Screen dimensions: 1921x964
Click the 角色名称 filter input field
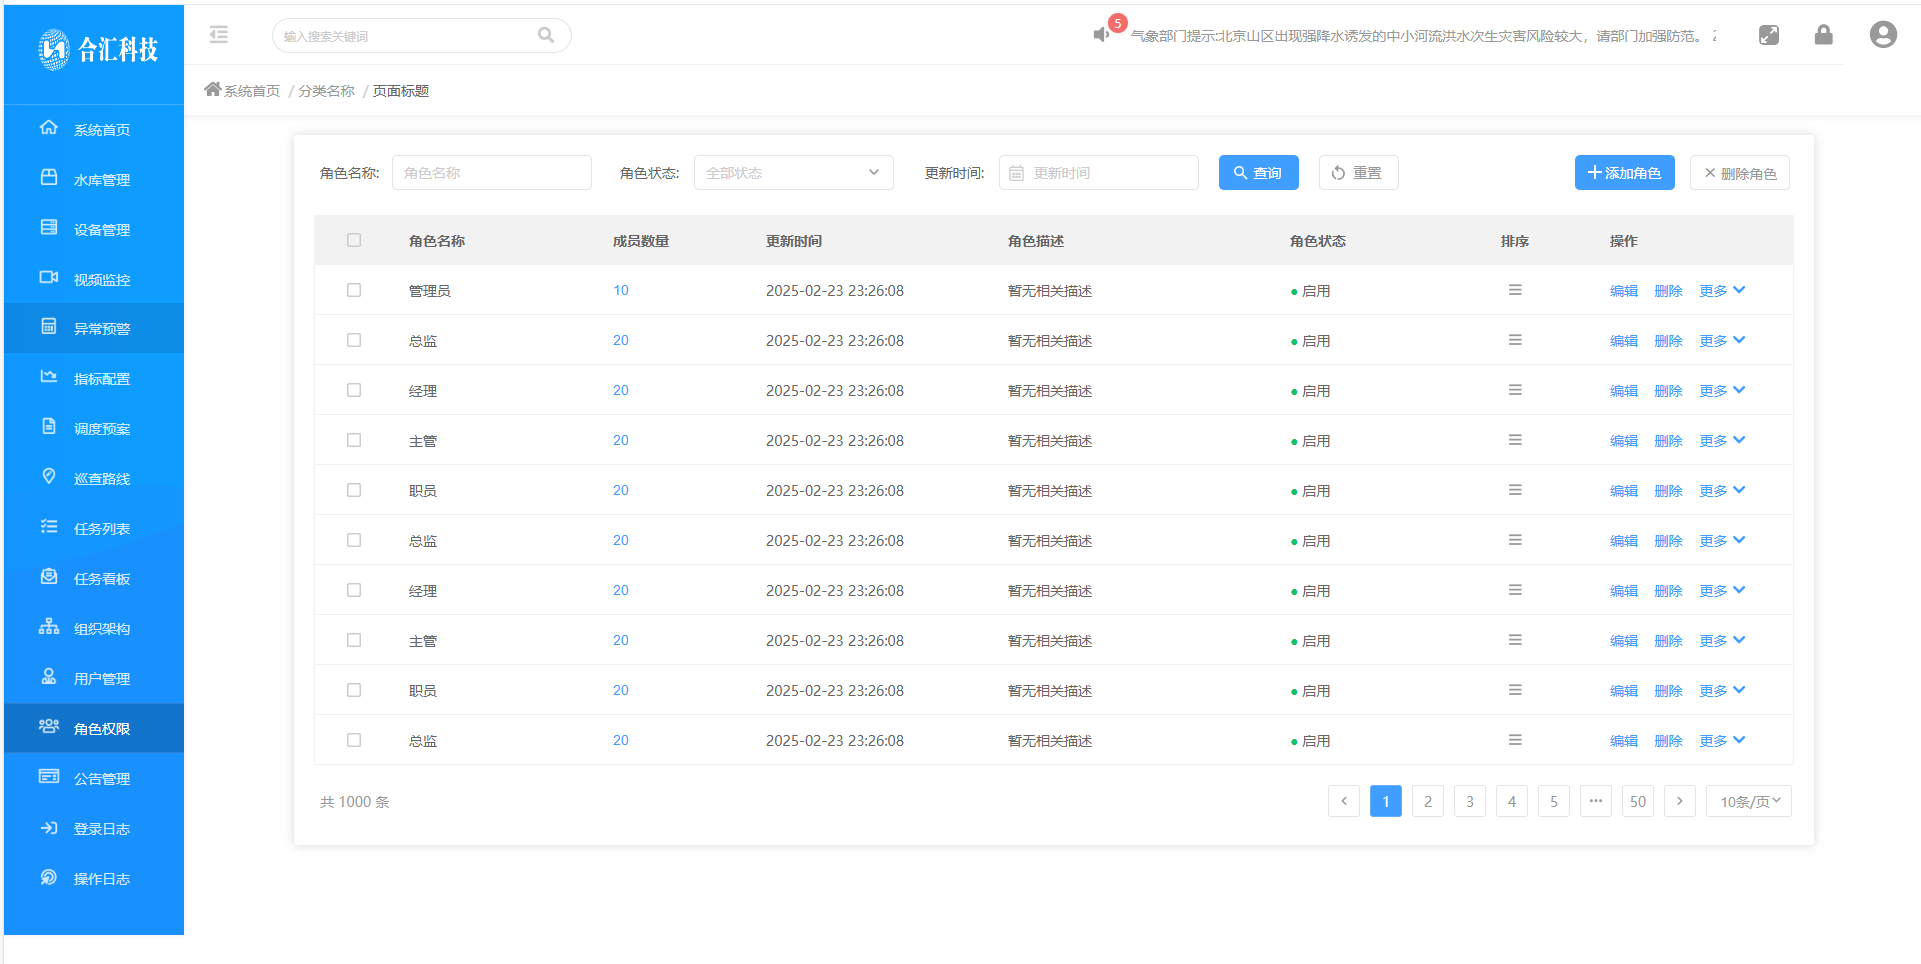(x=491, y=173)
